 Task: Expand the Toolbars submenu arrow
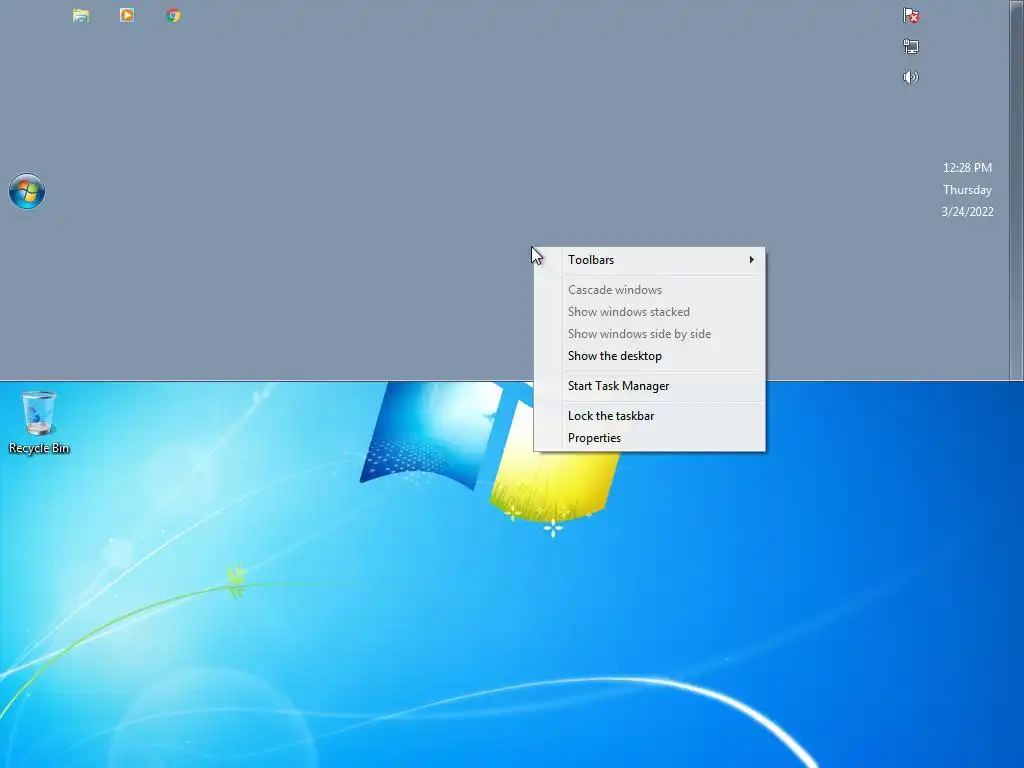[752, 260]
